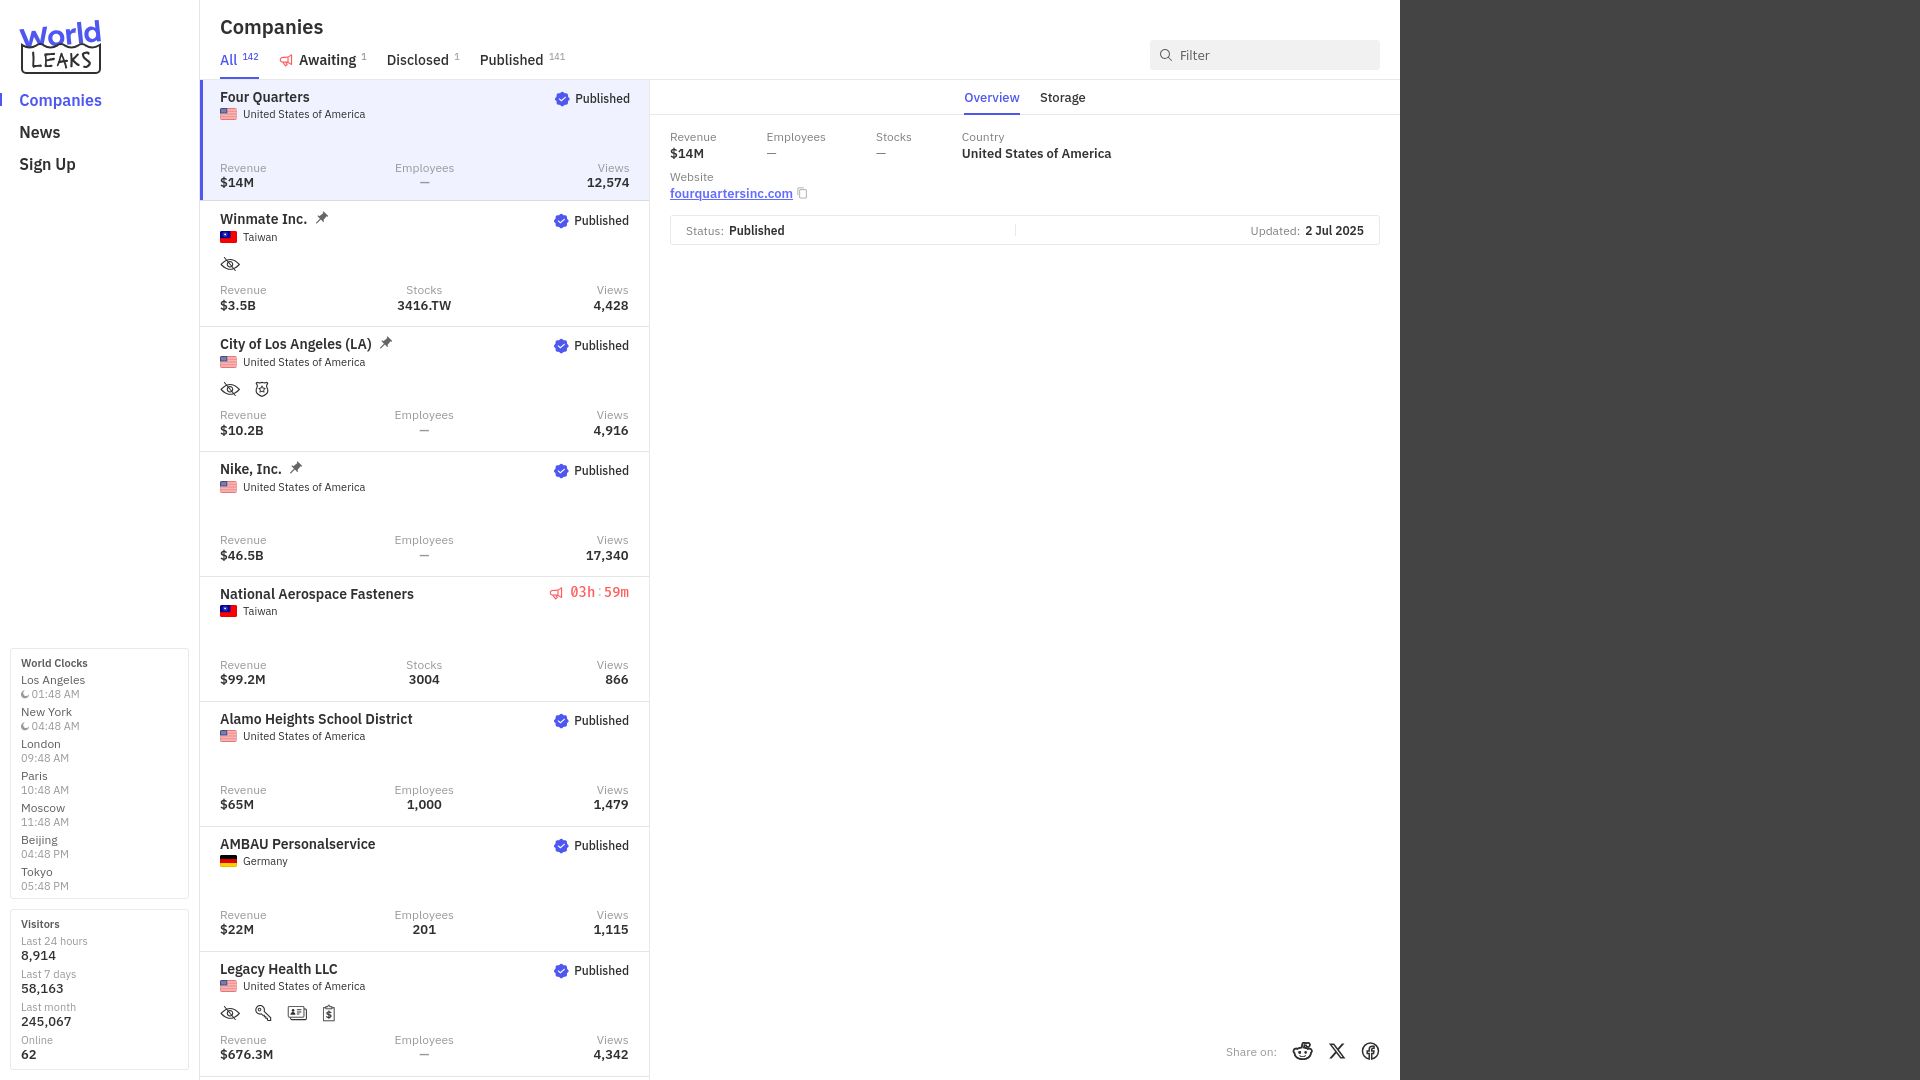The image size is (1920, 1080).
Task: Select AMBAU Personalservice entry
Action: [x=424, y=889]
